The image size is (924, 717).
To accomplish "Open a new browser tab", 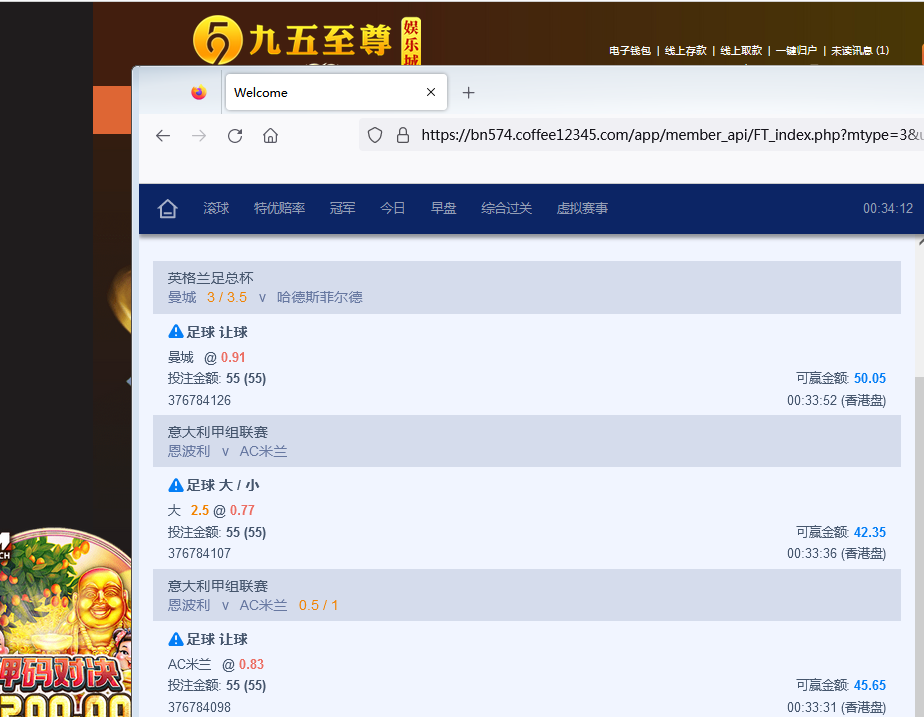I will (468, 93).
